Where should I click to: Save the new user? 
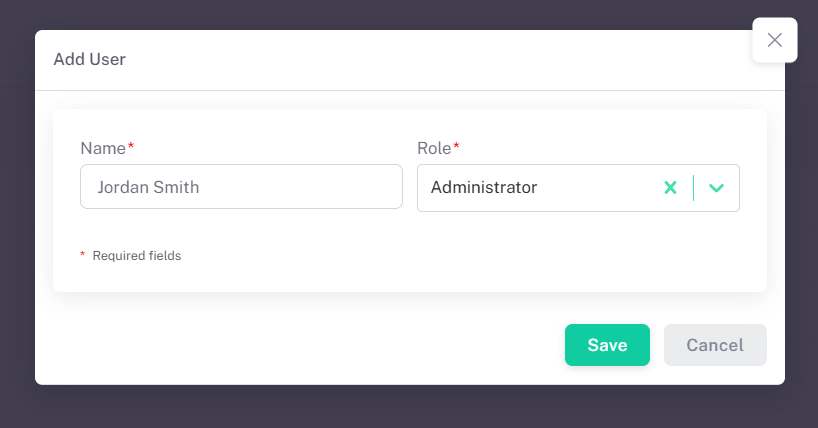click(607, 345)
